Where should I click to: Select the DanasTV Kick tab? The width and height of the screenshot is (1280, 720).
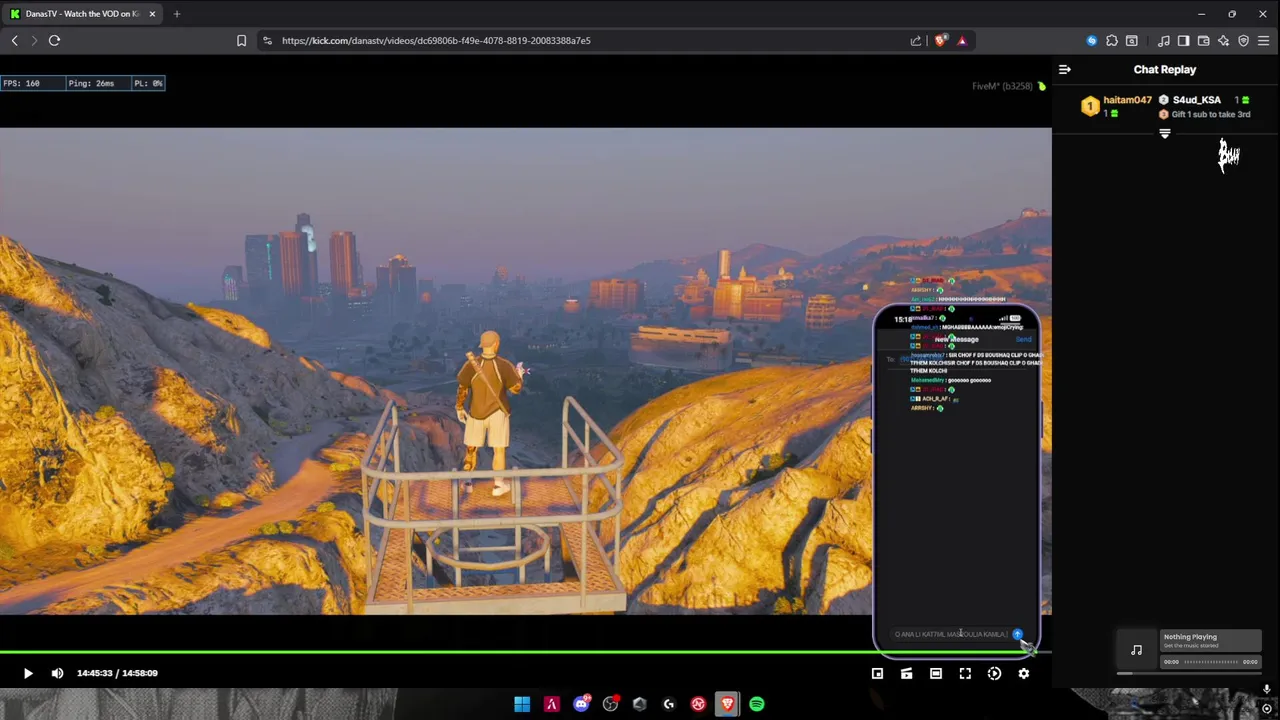pyautogui.click(x=80, y=14)
